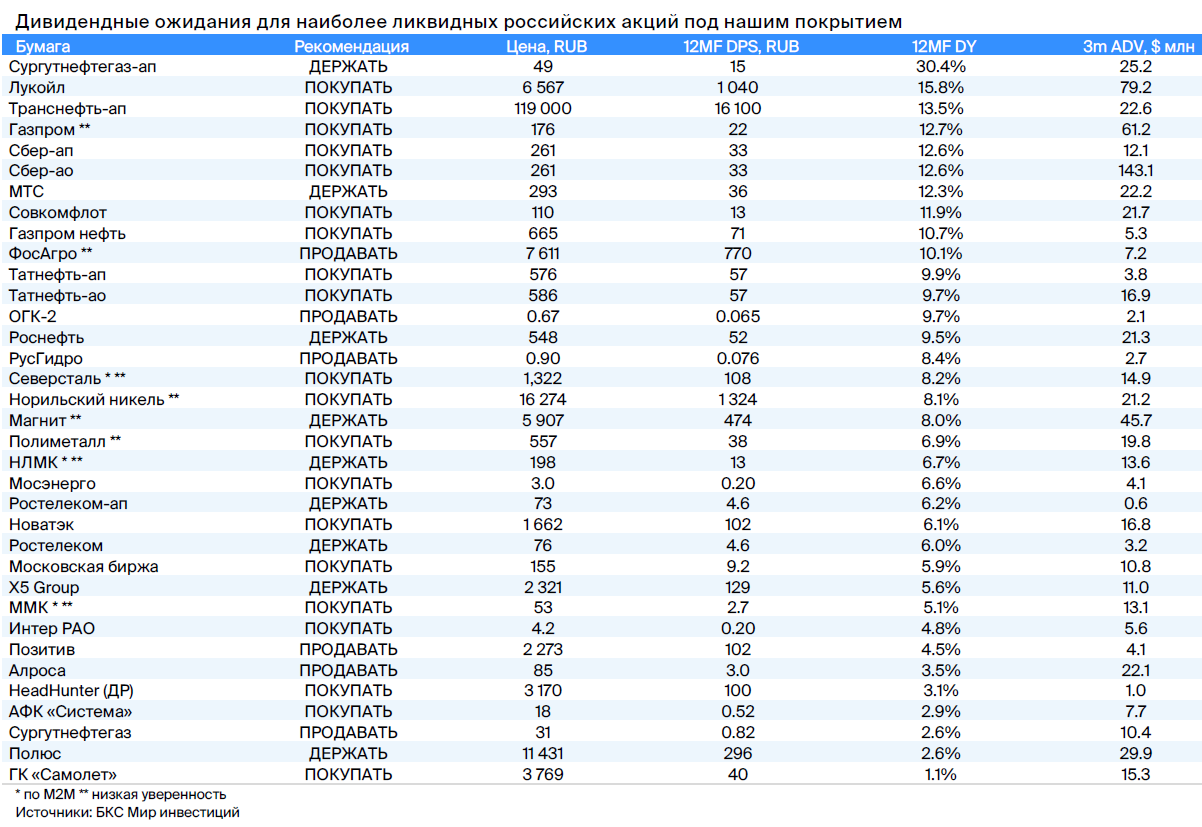Click the 'Сбер-ап' row name
This screenshot has width=1202, height=827.
[x=41, y=150]
